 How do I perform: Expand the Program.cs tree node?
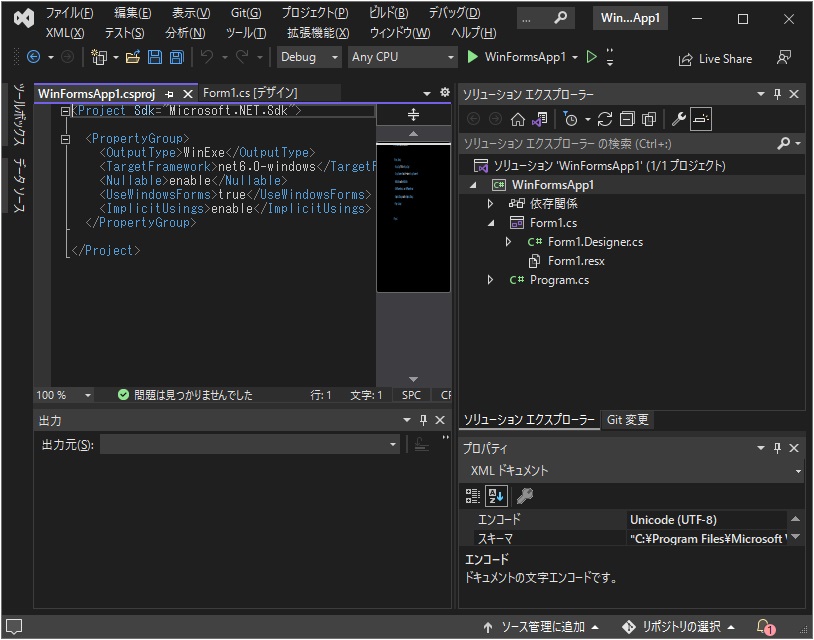coord(490,280)
